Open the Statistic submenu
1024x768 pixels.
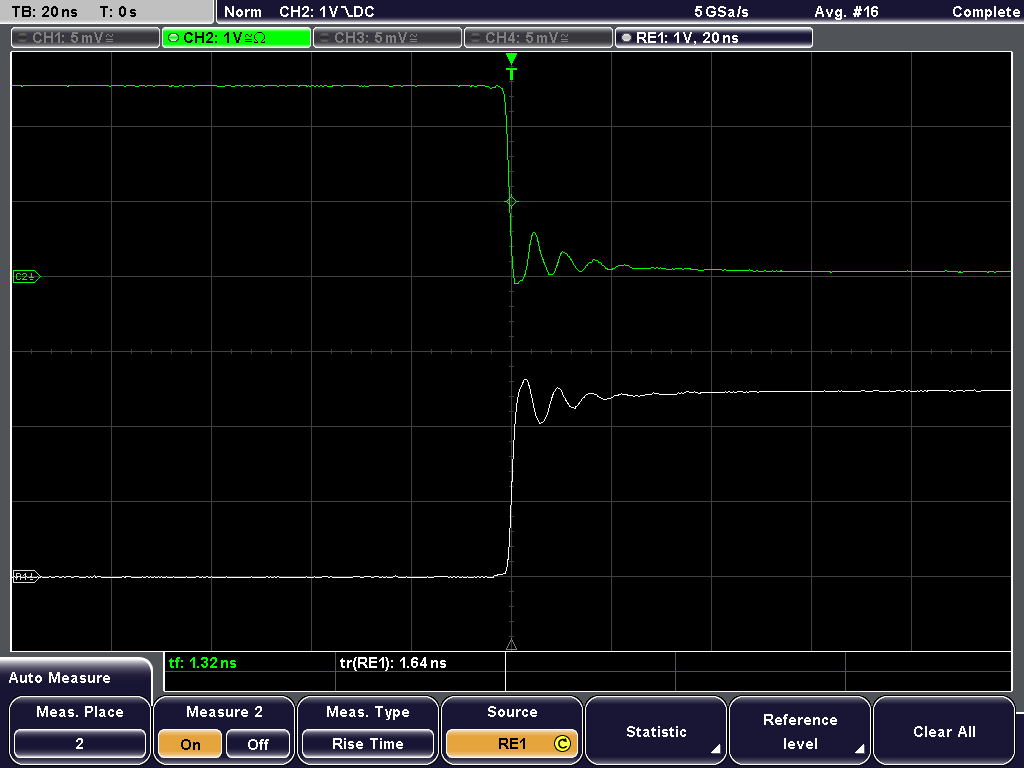point(656,731)
